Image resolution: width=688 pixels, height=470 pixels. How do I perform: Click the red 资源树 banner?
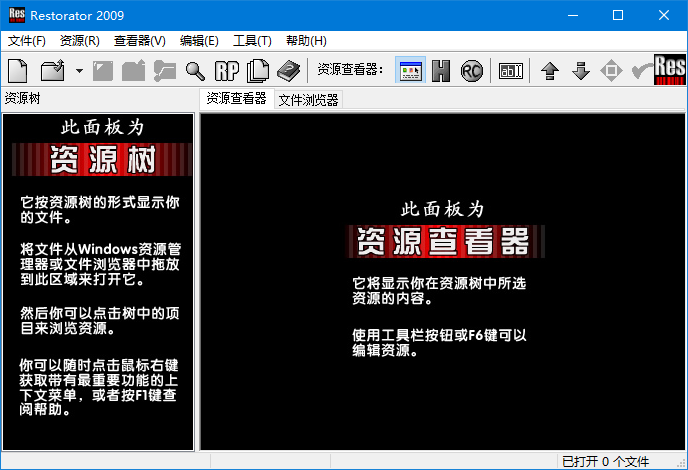tap(102, 159)
